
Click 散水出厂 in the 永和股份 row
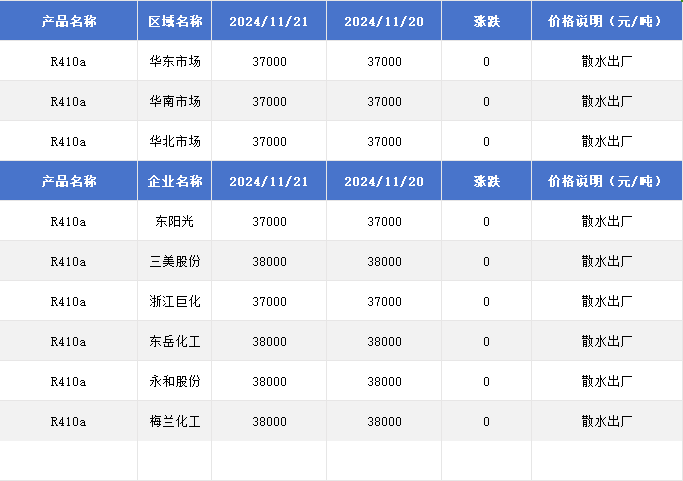tap(607, 382)
